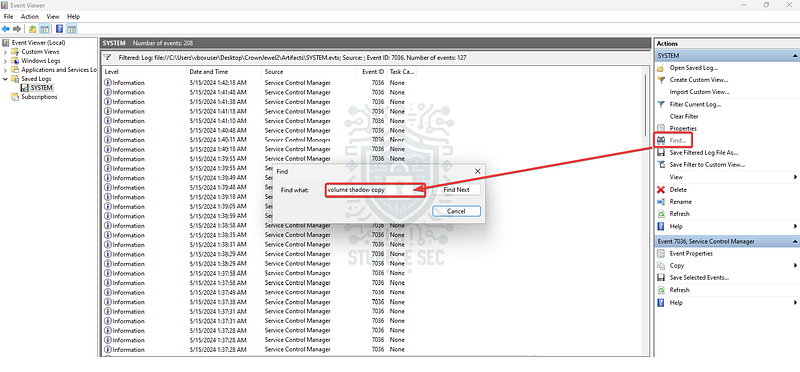800x372 pixels.
Task: Cancel the Find dialog
Action: [456, 211]
